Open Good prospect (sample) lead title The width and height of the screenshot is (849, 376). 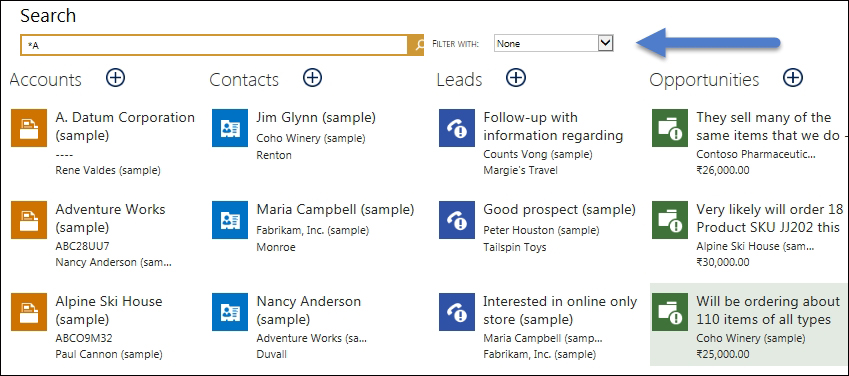(559, 210)
